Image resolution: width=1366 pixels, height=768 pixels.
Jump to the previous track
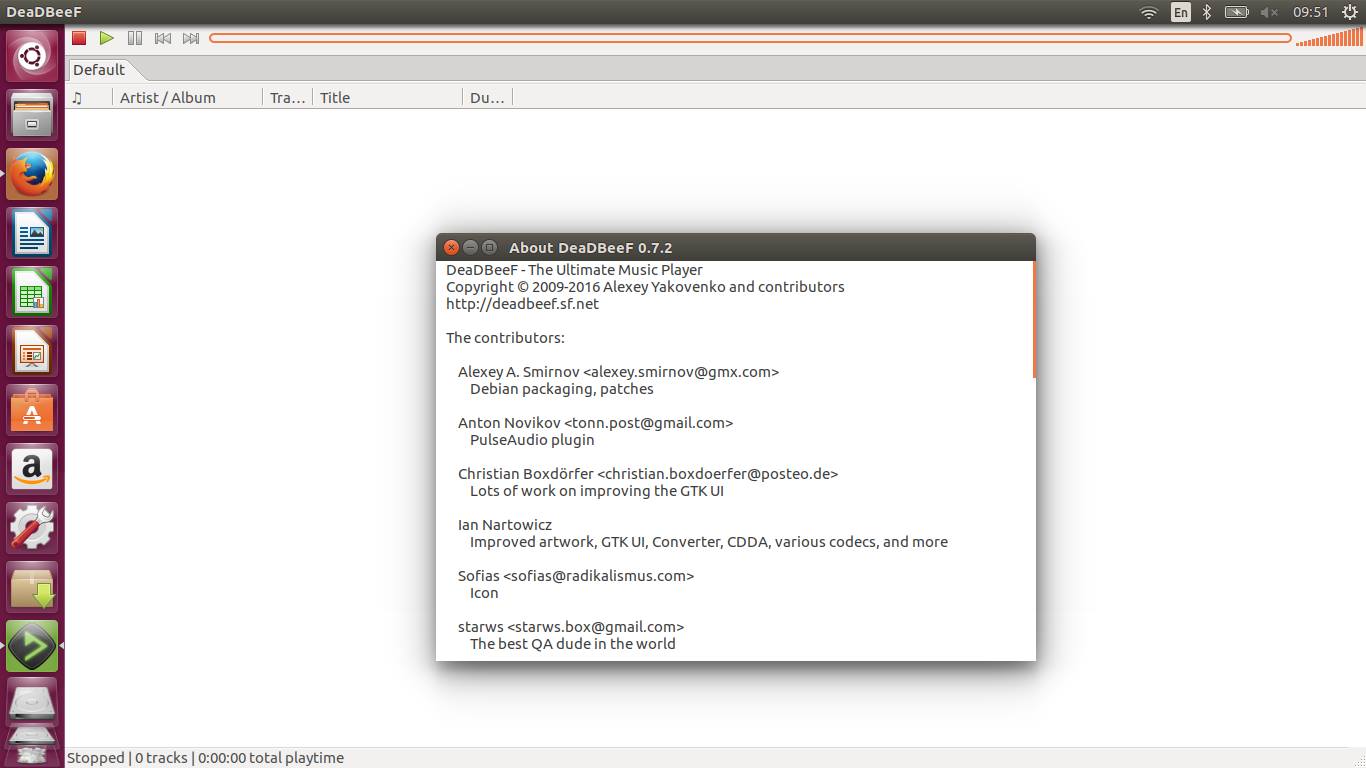point(163,38)
